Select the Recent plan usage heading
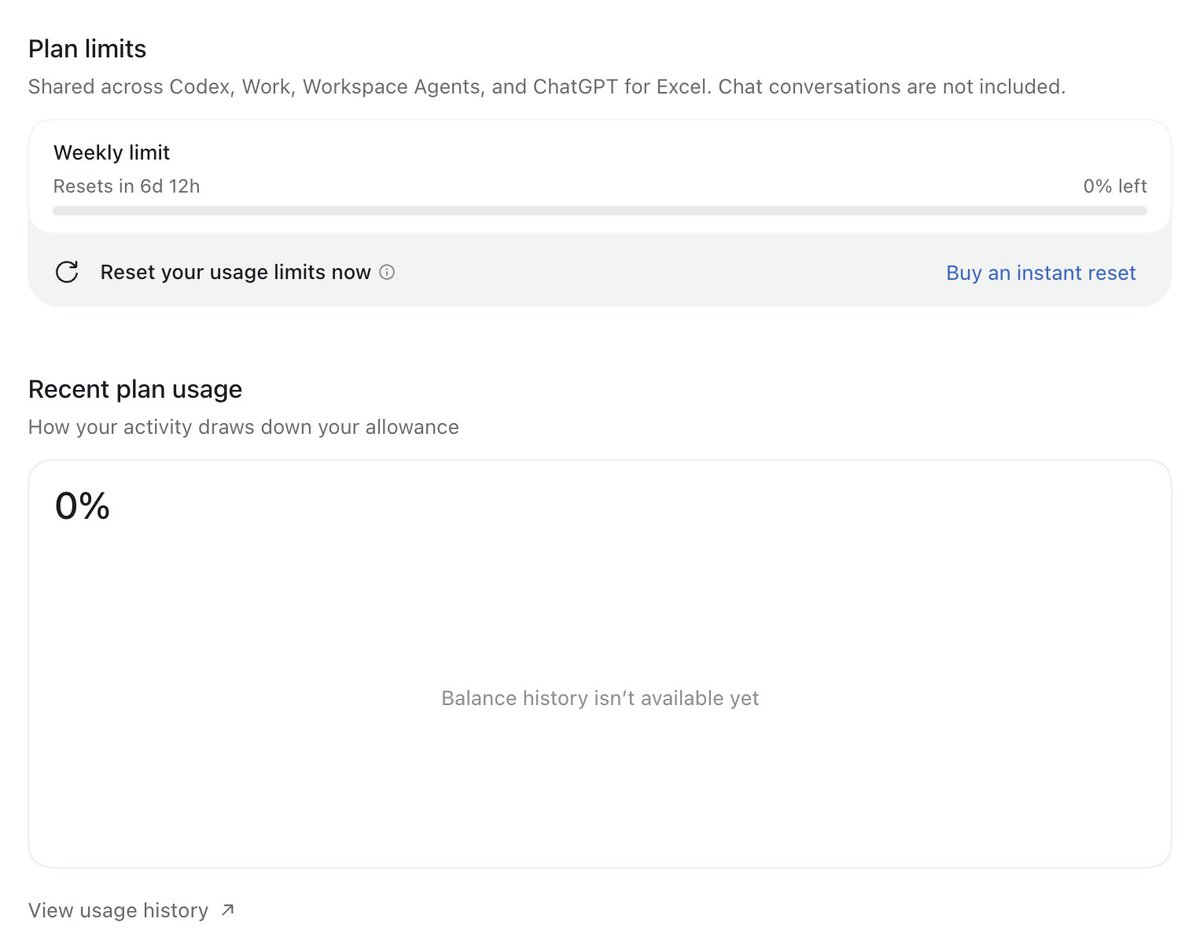The width and height of the screenshot is (1200, 948). click(135, 389)
